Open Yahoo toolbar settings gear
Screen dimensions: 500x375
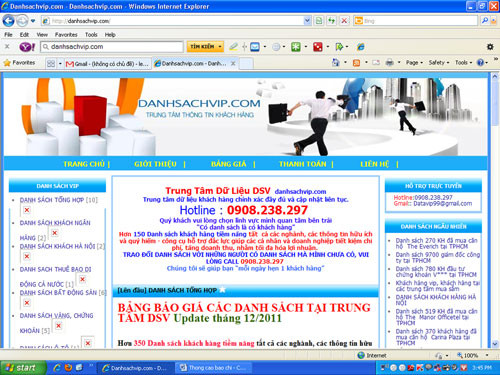pos(490,47)
